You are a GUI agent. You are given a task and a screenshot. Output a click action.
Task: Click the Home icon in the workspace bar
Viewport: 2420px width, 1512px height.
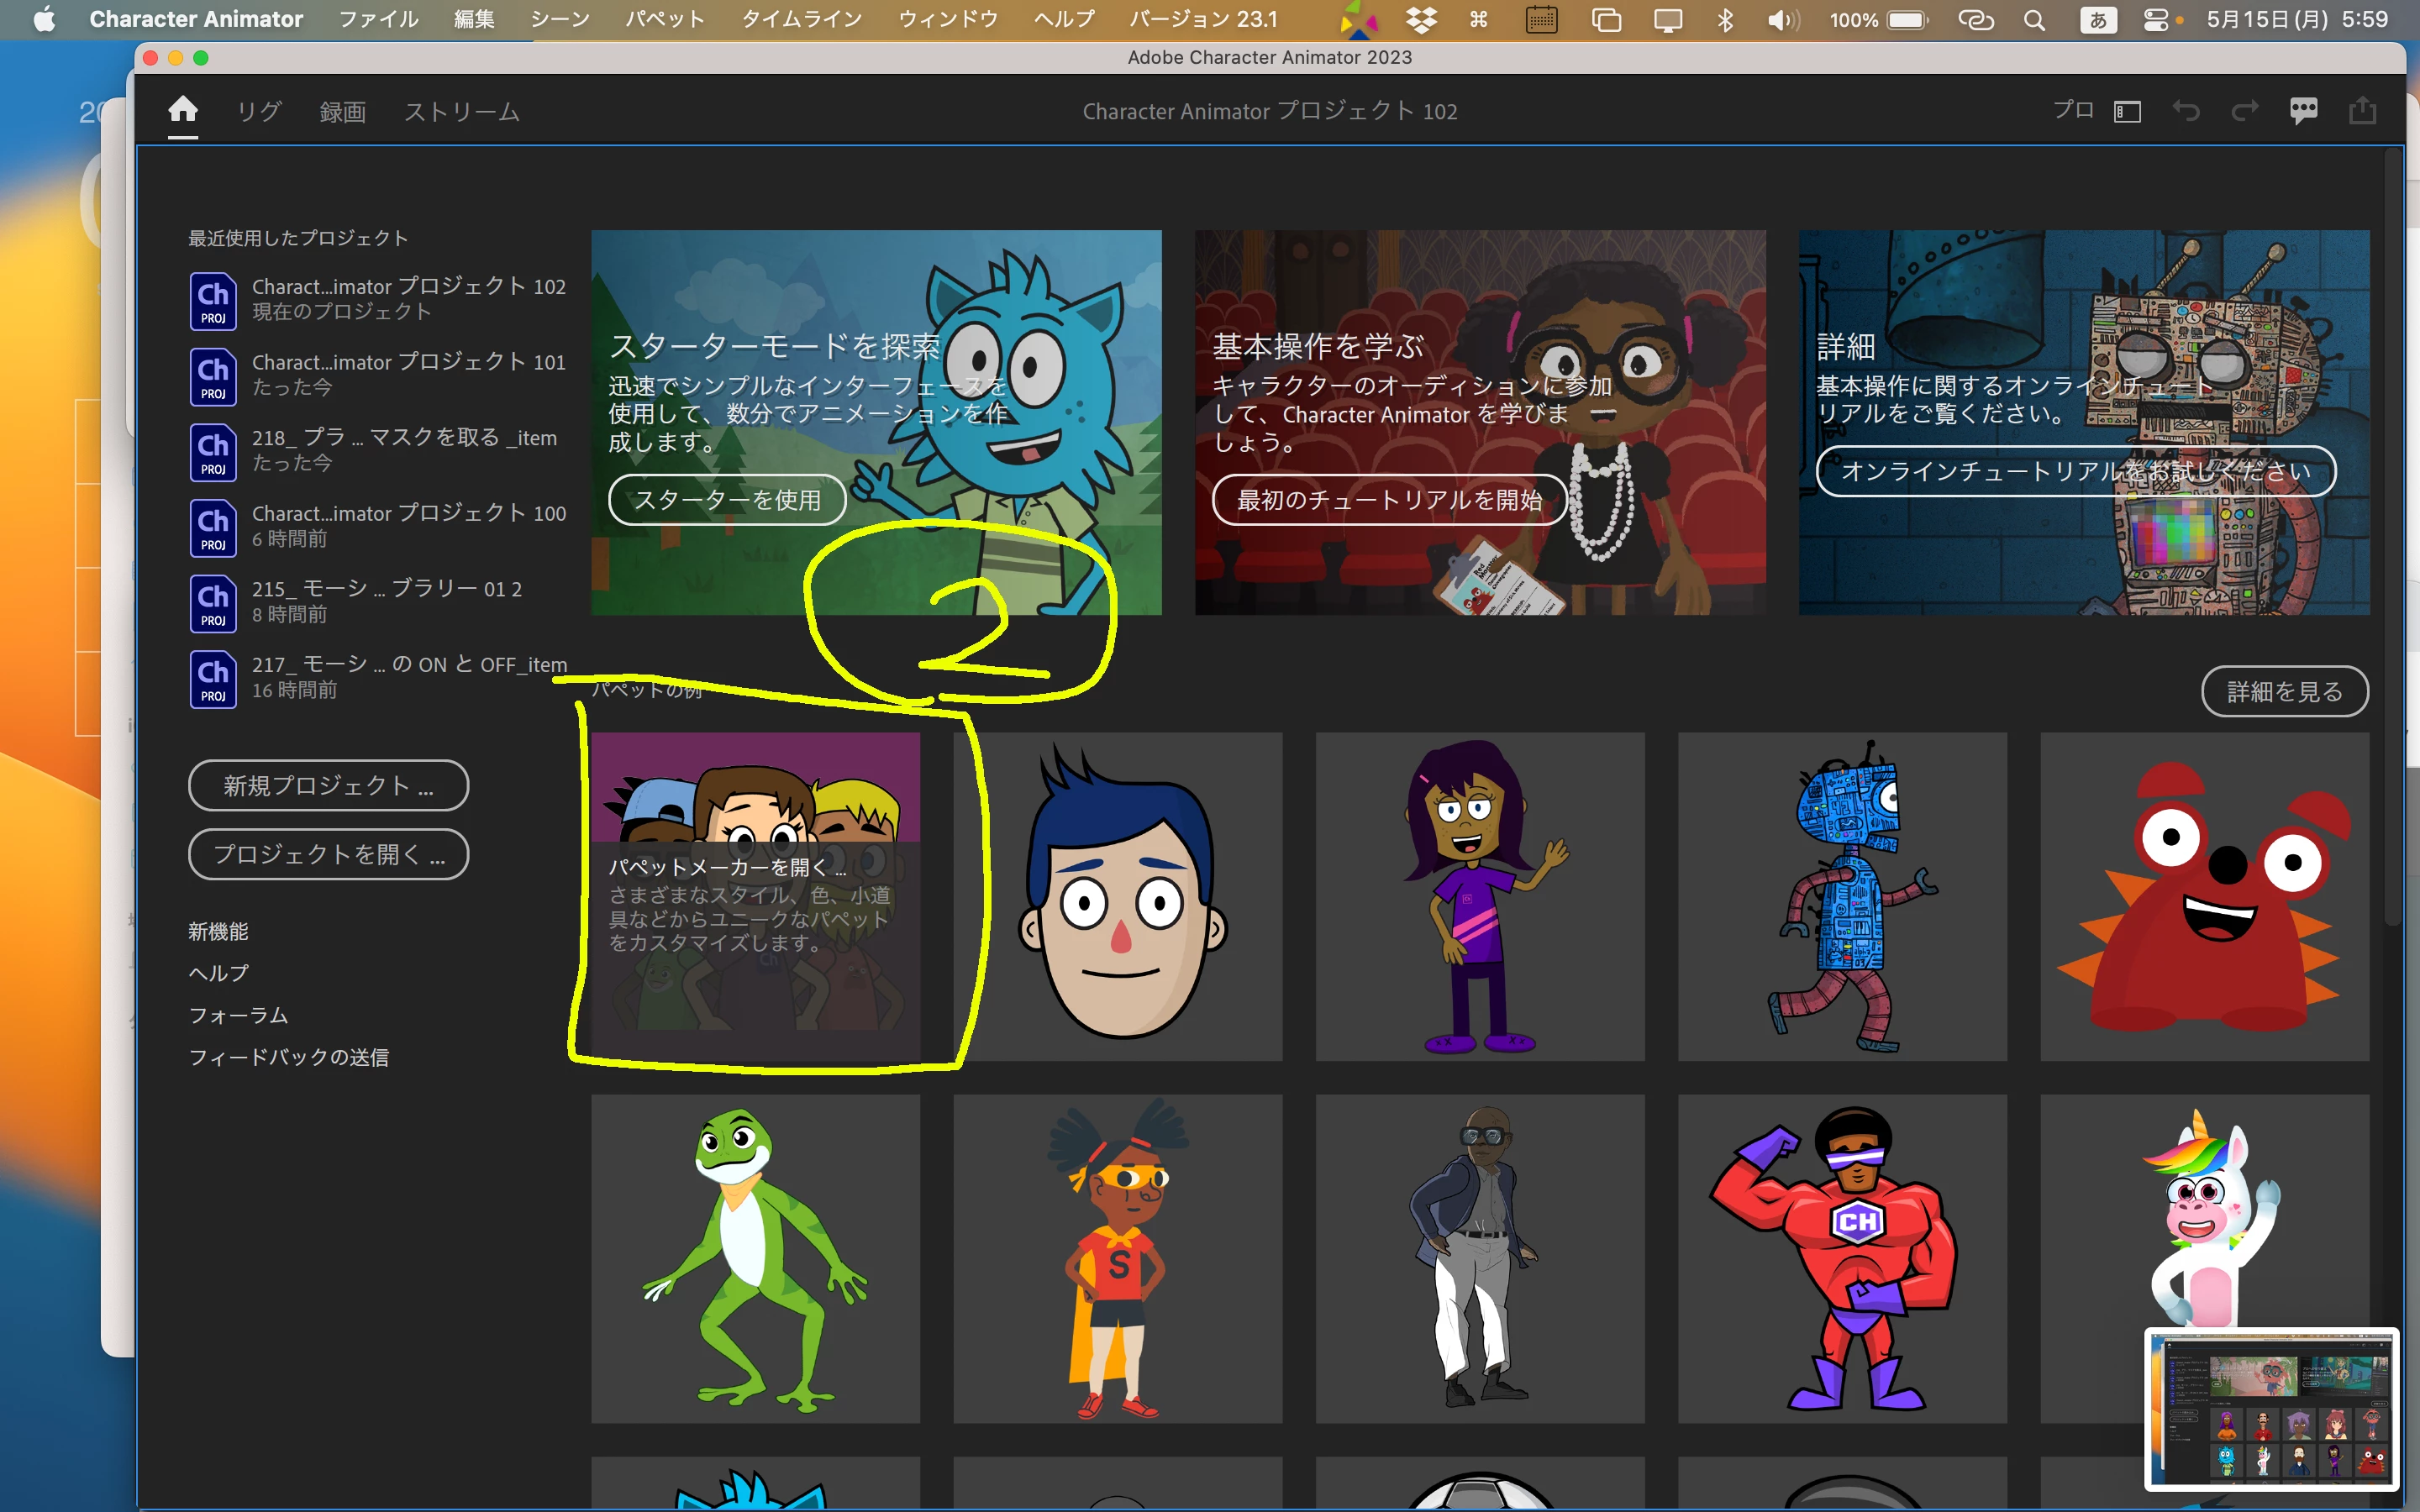click(182, 109)
